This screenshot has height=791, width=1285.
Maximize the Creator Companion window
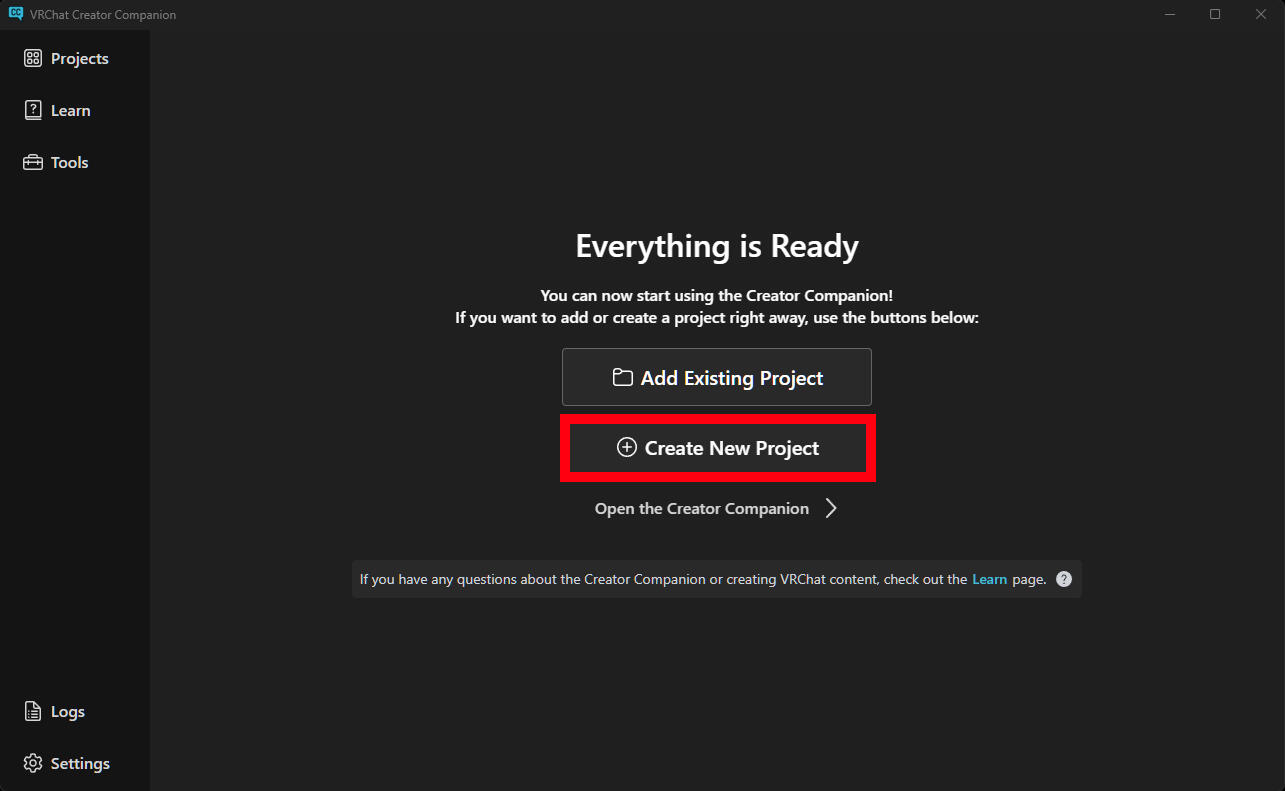(x=1215, y=14)
